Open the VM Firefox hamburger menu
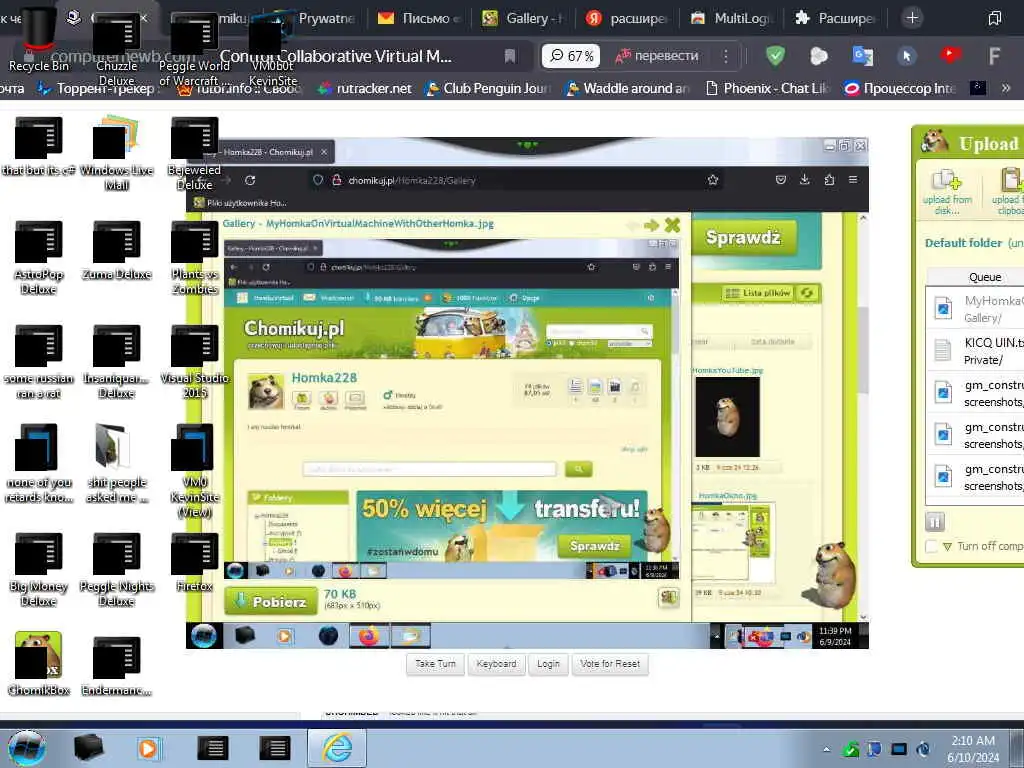 (853, 180)
